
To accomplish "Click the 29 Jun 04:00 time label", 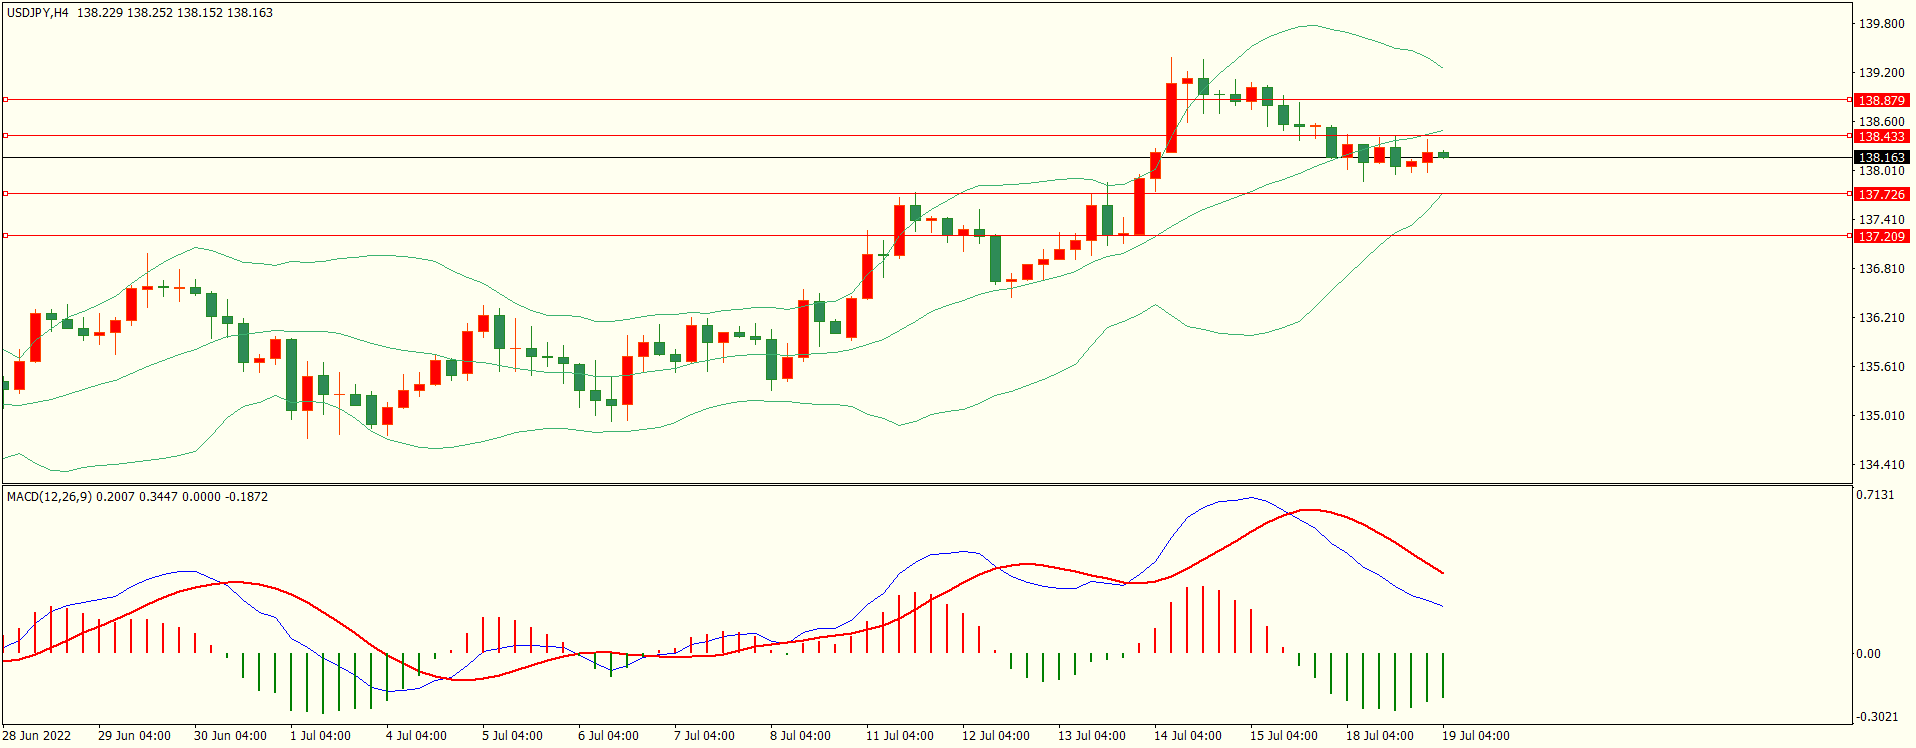I will click(134, 736).
